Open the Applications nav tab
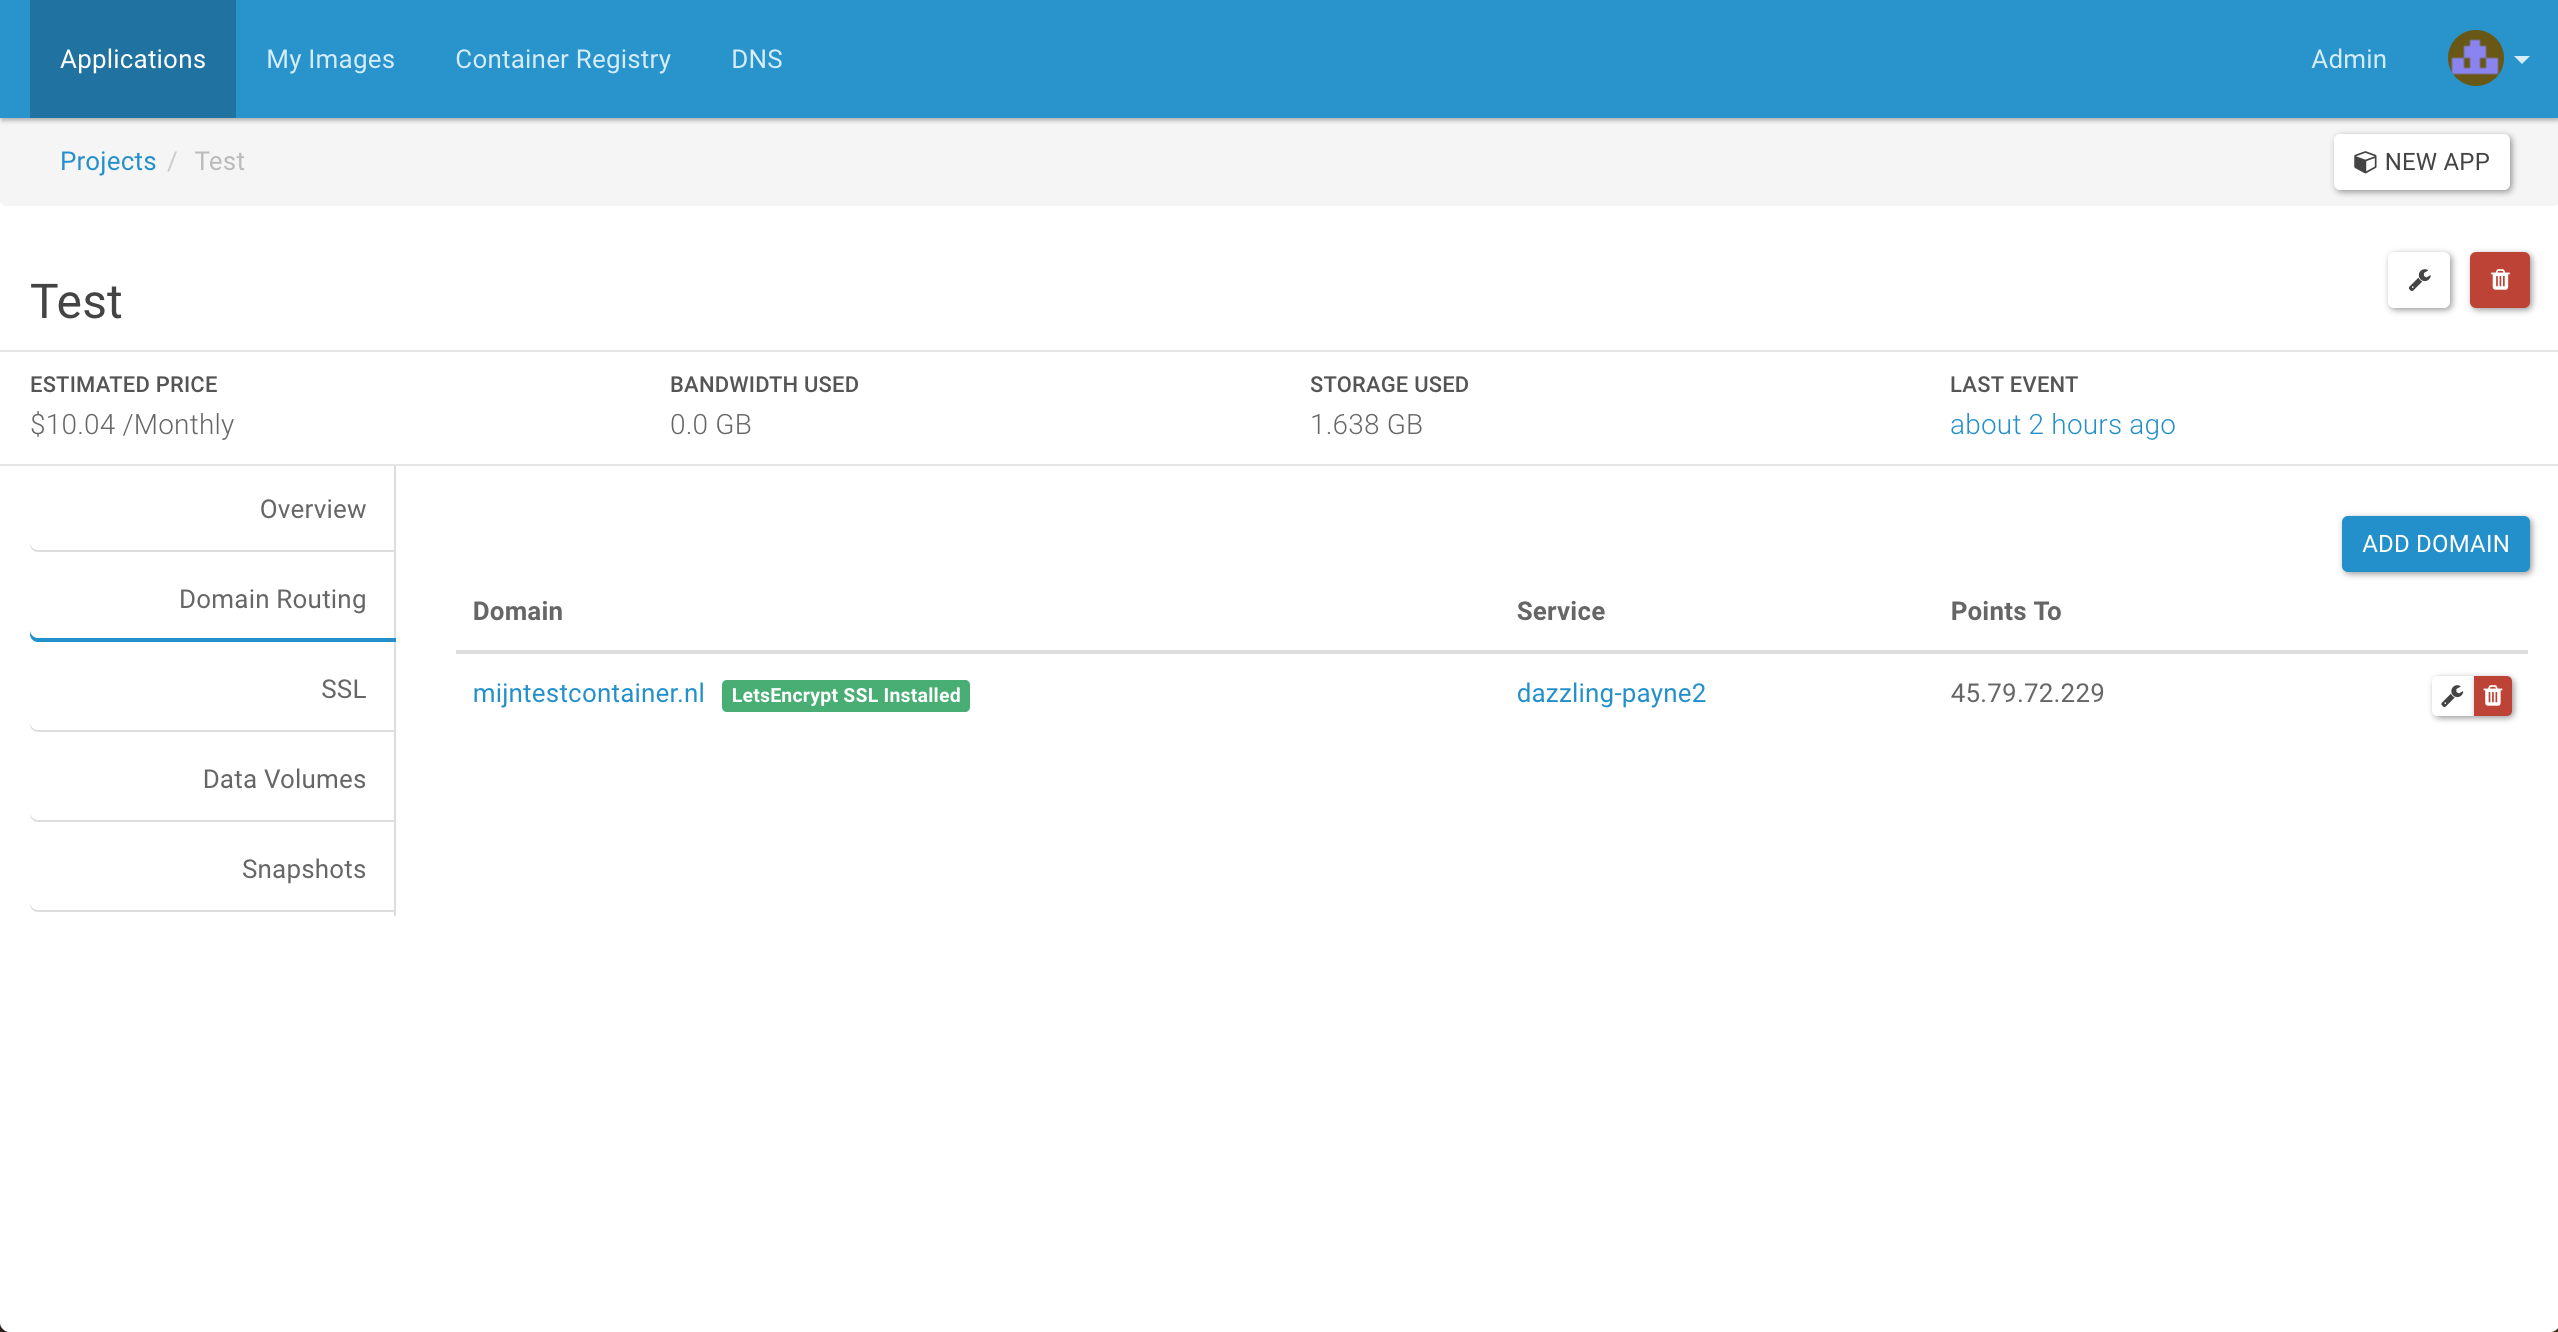 tap(133, 59)
